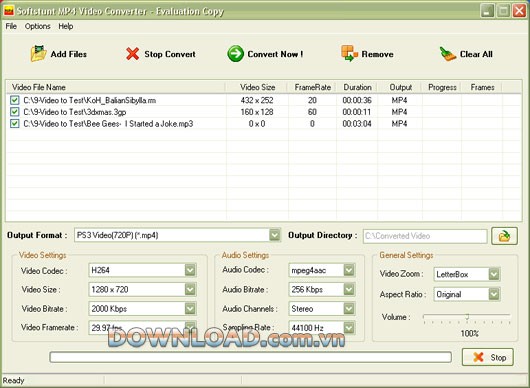The width and height of the screenshot is (530, 388).
Task: Expand the Video Codec H264 dropdown
Action: 190,270
